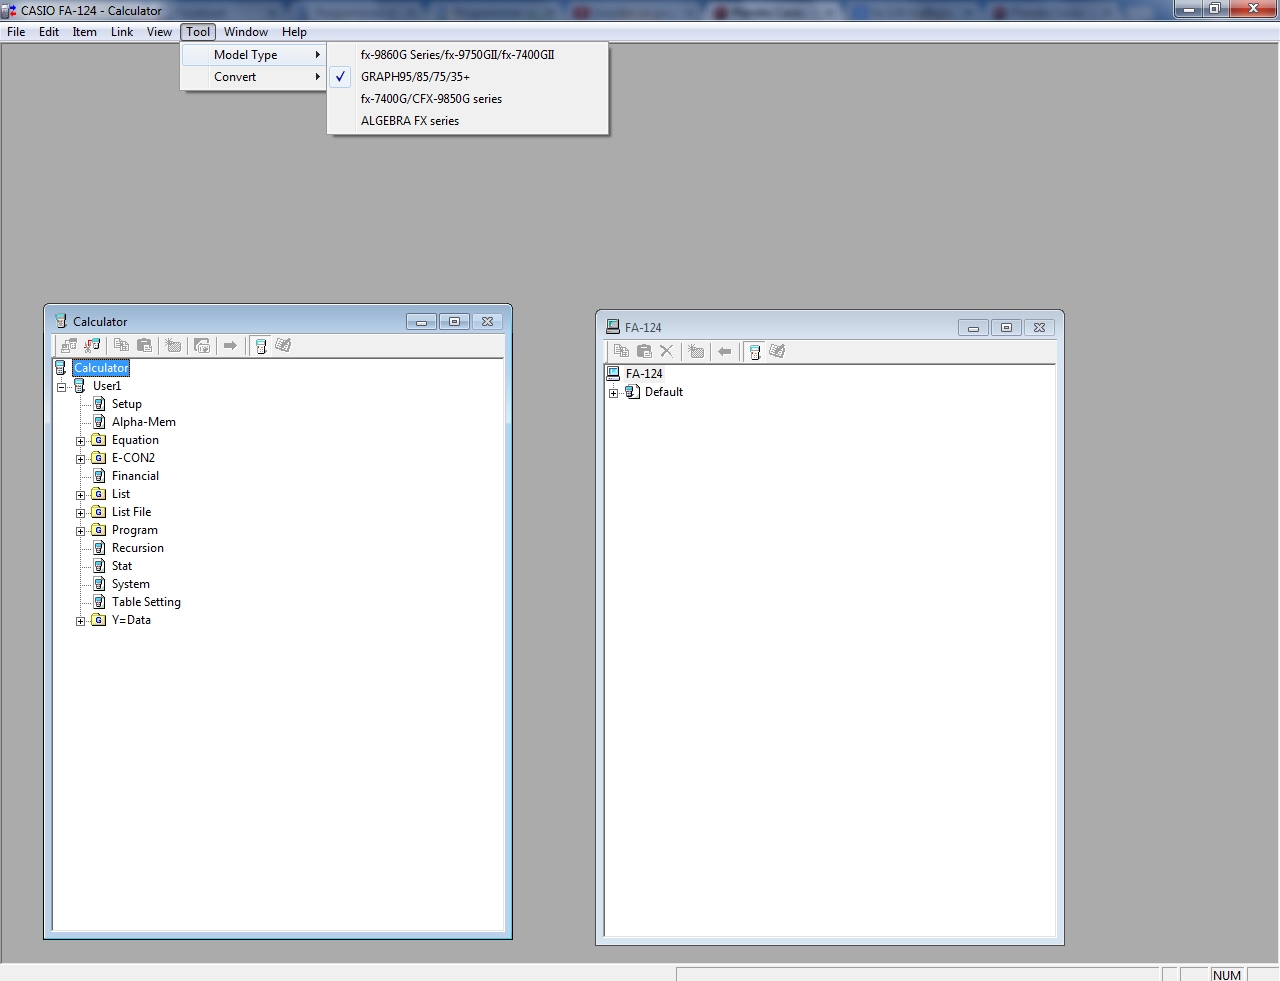Open the Convert submenu
Viewport: 1280px width, 981px height.
pyautogui.click(x=254, y=77)
